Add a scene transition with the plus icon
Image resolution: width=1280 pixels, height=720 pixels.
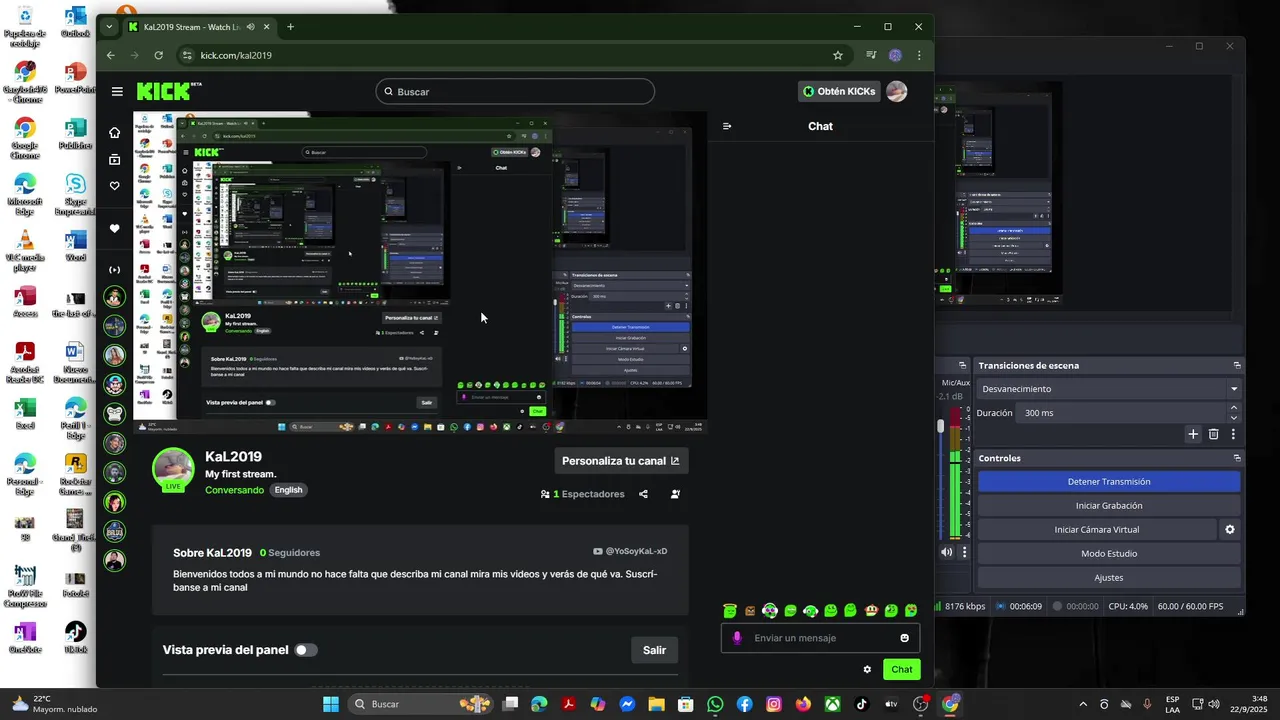click(x=1193, y=434)
